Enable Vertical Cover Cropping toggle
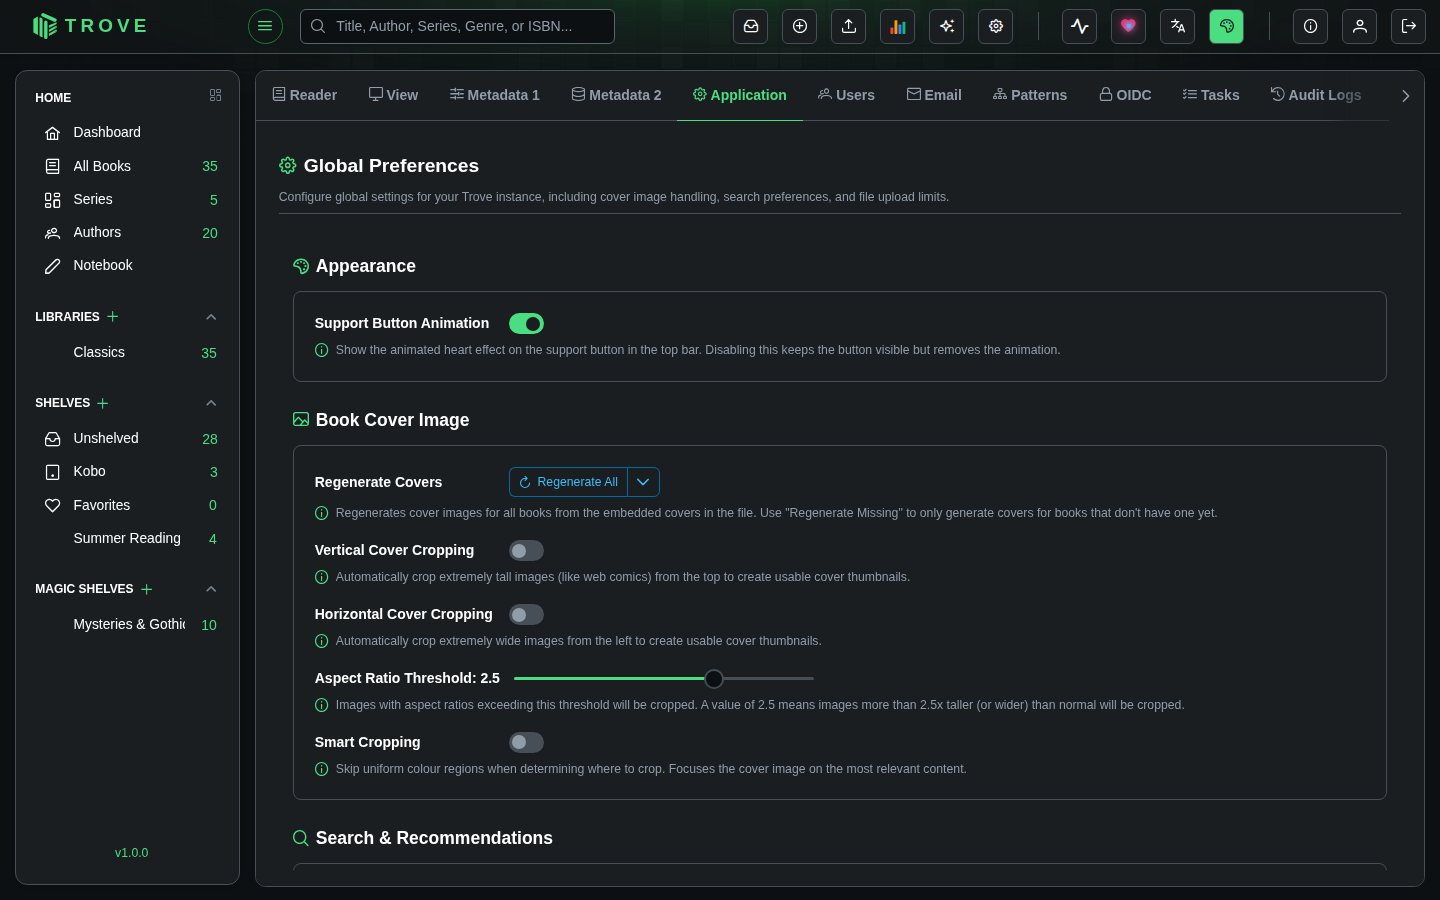 [x=526, y=551]
